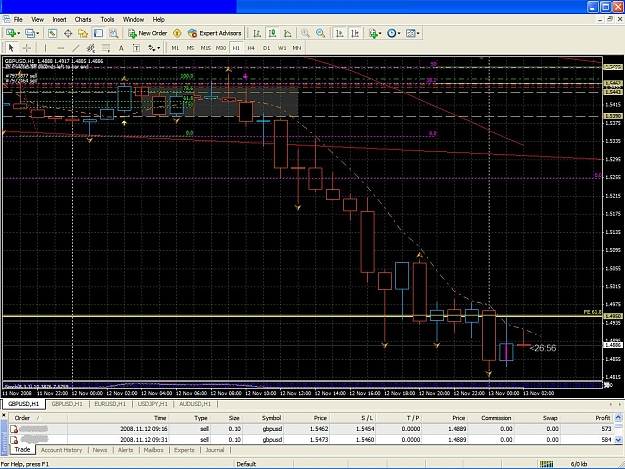The image size is (625, 469).
Task: Switch to the AUDUSD,H1 chart tab
Action: click(x=195, y=404)
